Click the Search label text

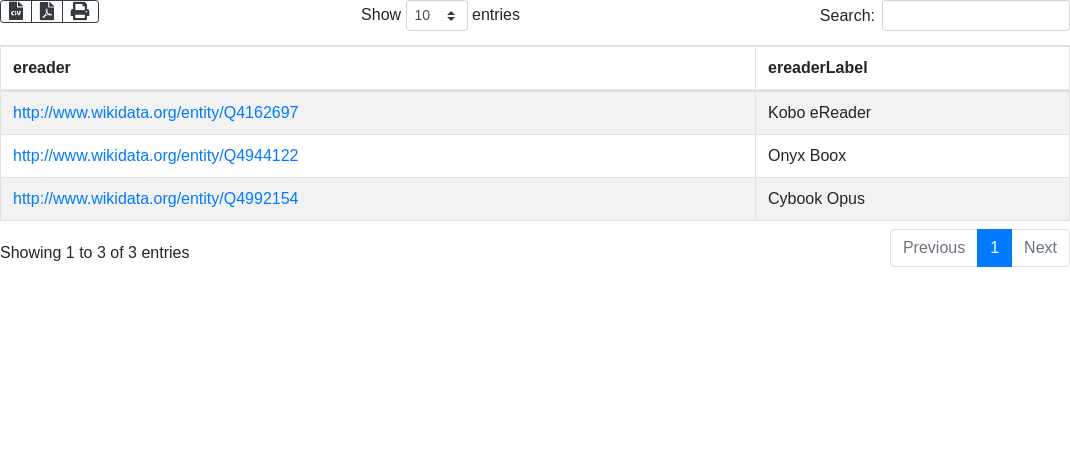847,16
